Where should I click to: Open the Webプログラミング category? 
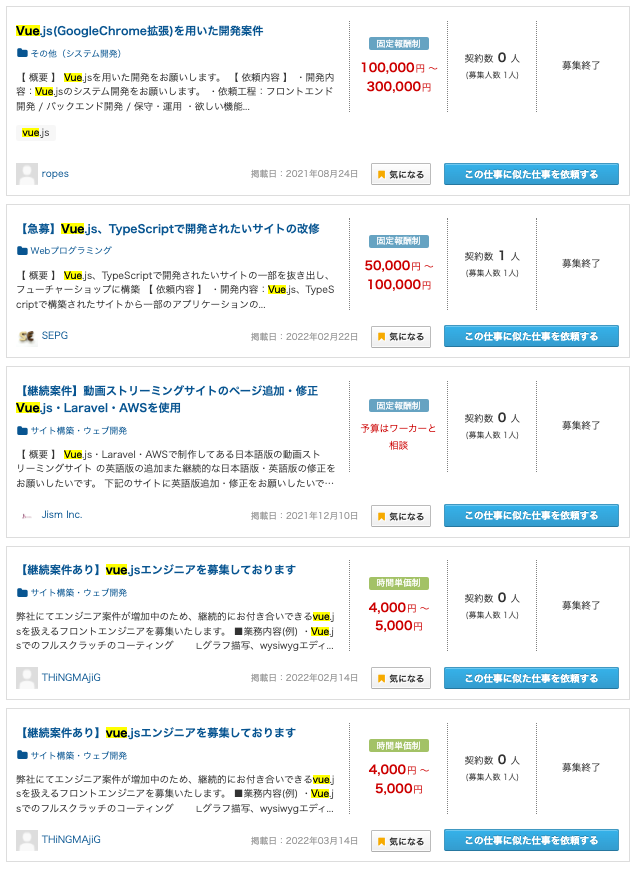pos(71,251)
